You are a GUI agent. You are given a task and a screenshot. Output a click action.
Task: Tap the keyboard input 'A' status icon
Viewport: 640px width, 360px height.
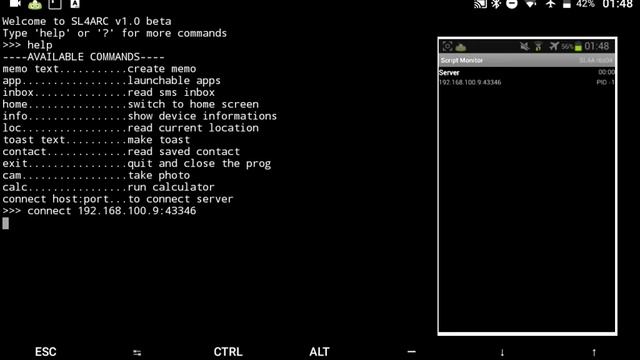pos(75,4)
